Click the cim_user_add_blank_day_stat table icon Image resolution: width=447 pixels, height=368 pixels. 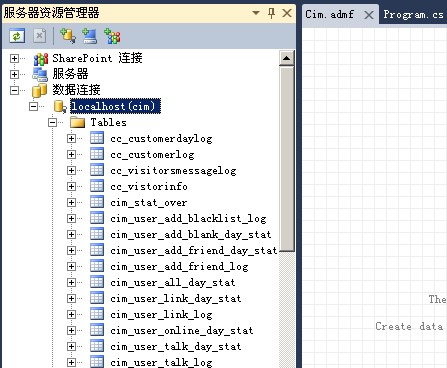97,234
